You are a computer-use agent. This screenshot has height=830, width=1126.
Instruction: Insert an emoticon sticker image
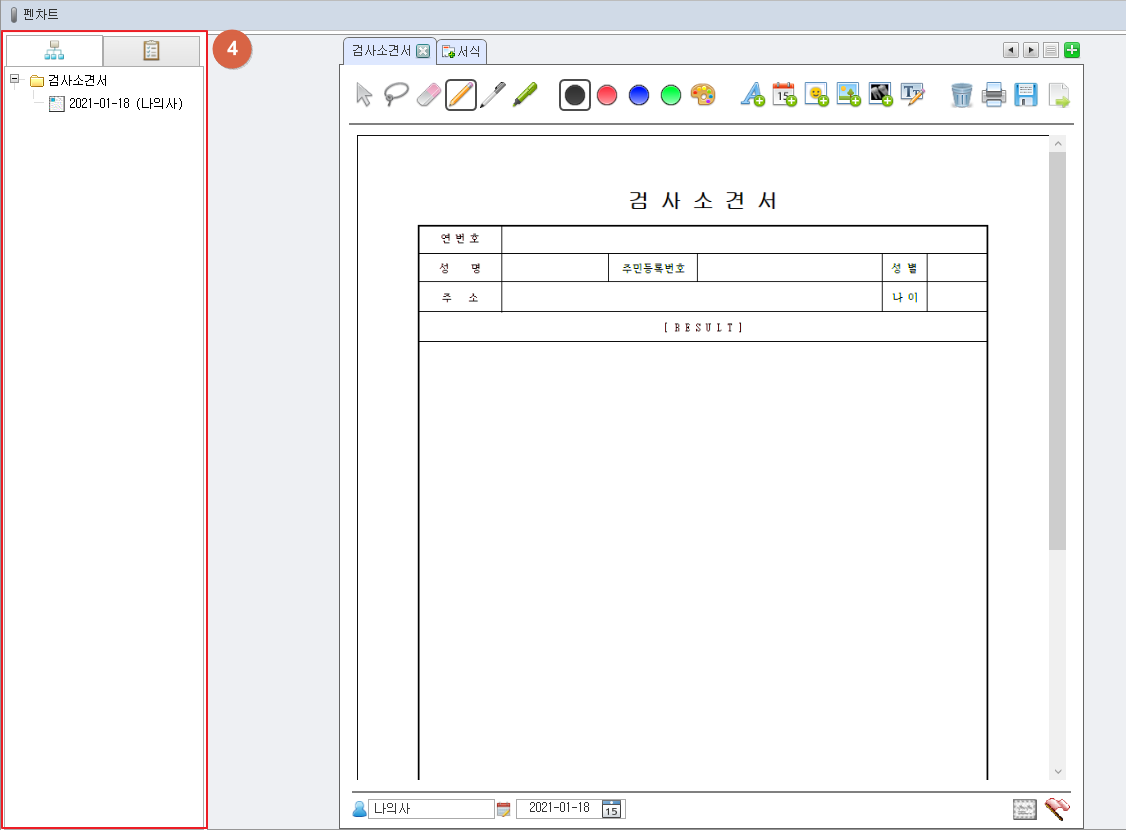(x=817, y=95)
